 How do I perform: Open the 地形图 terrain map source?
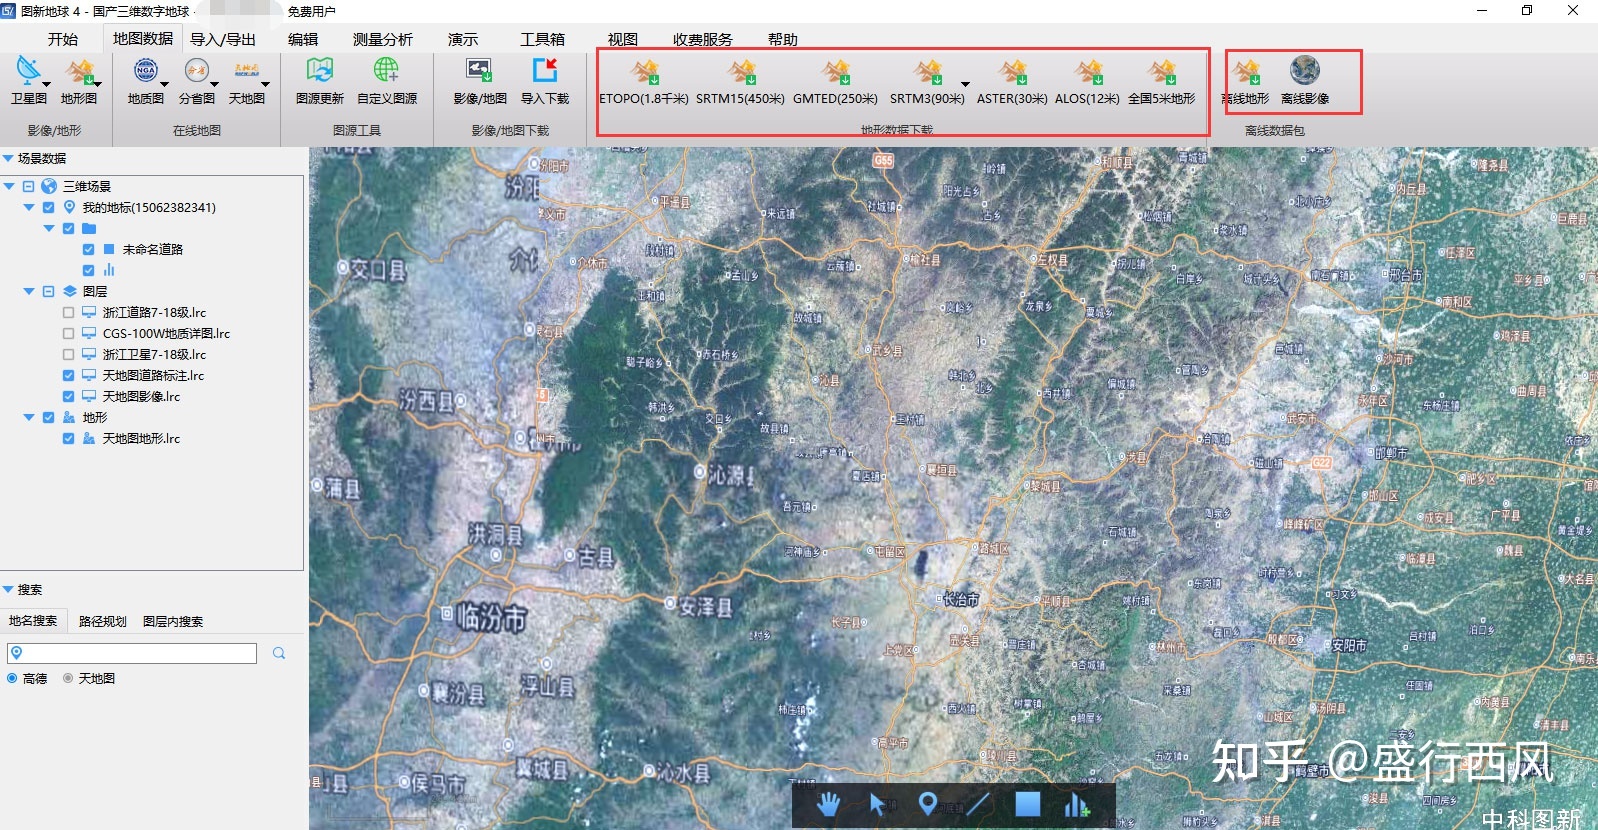79,80
